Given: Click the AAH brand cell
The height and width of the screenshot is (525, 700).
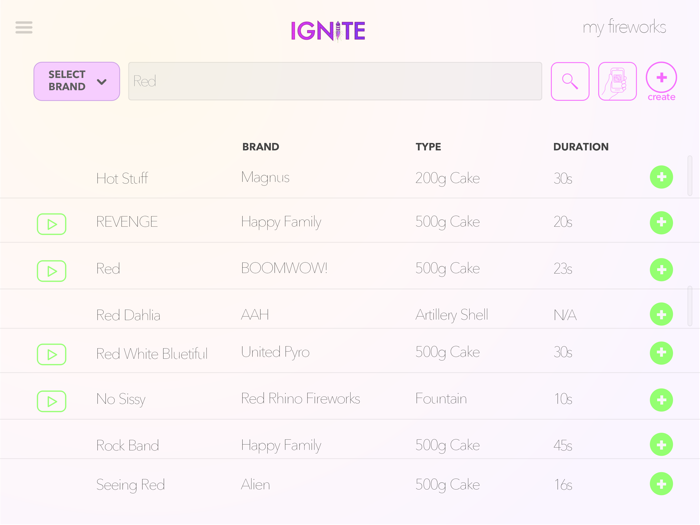Looking at the screenshot, I should [255, 315].
